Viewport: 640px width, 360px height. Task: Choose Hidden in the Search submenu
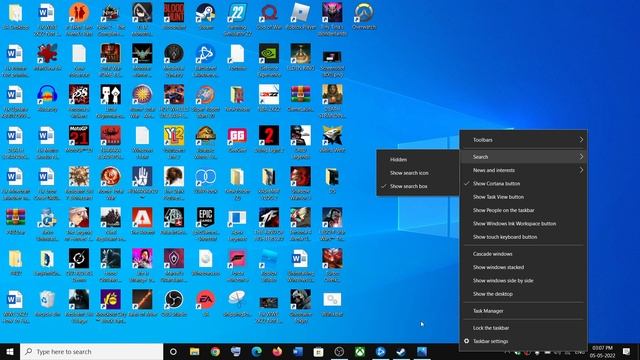(x=418, y=160)
